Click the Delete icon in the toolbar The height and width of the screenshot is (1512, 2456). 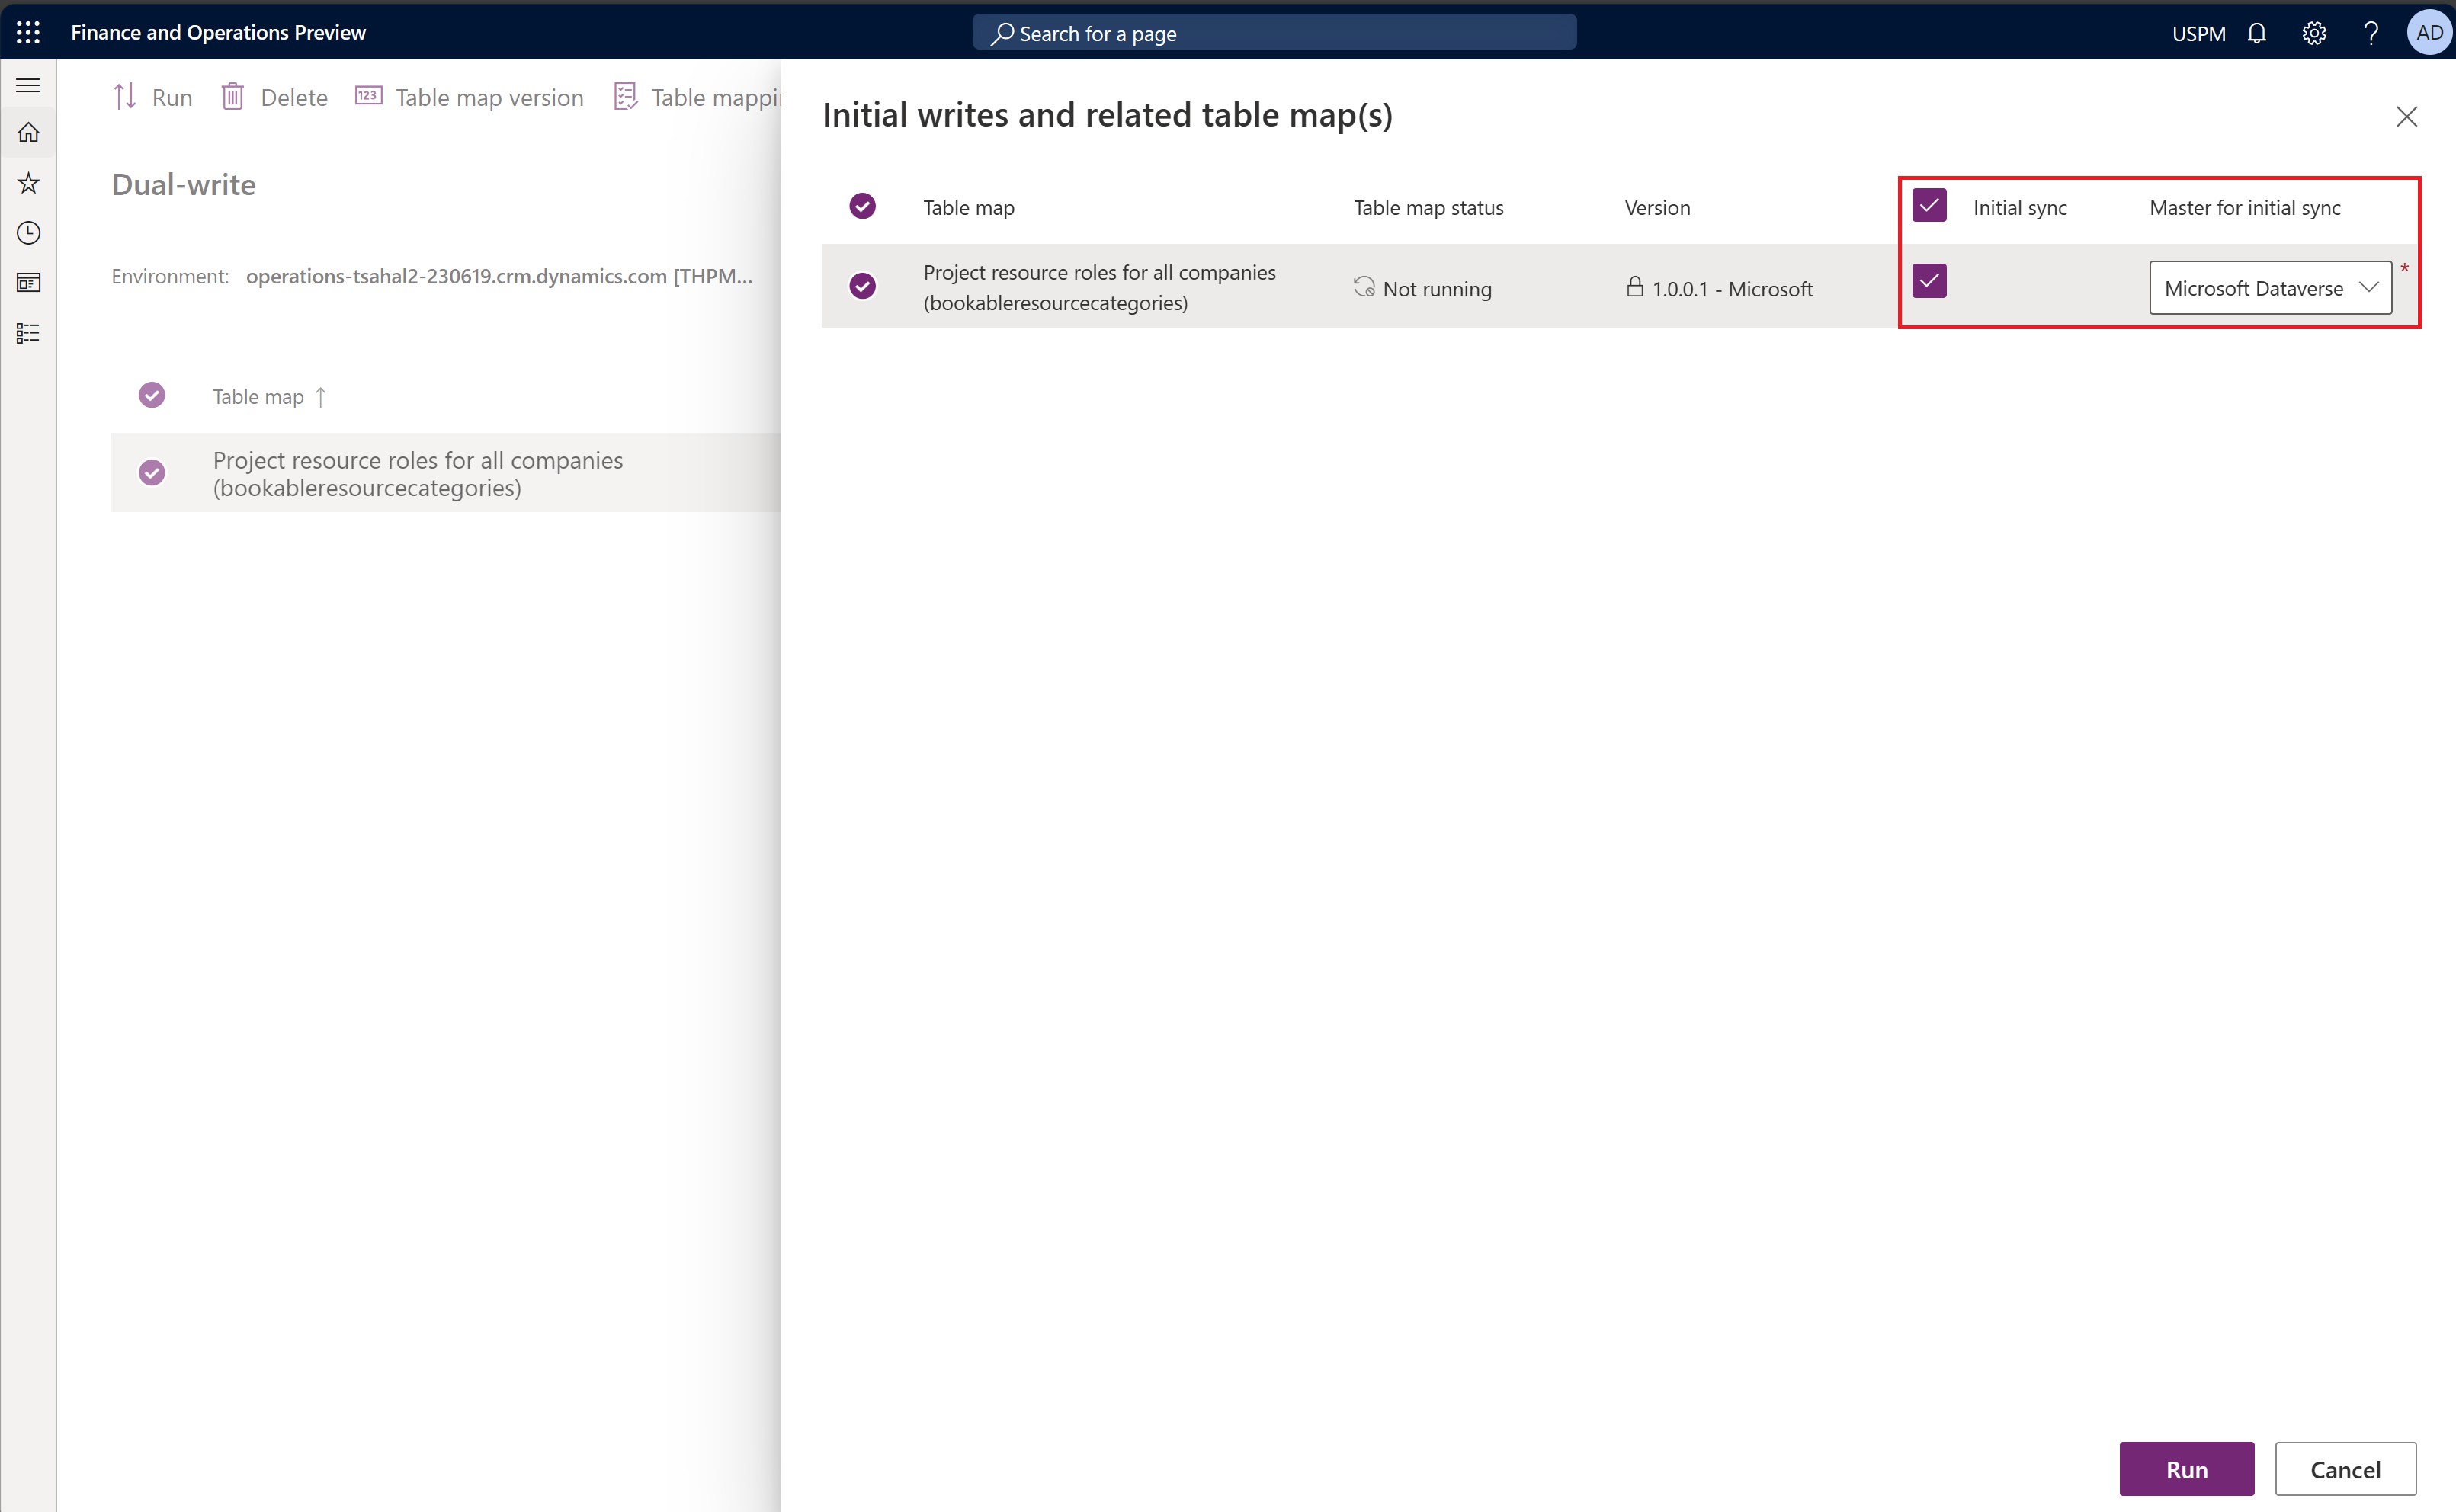(x=232, y=97)
